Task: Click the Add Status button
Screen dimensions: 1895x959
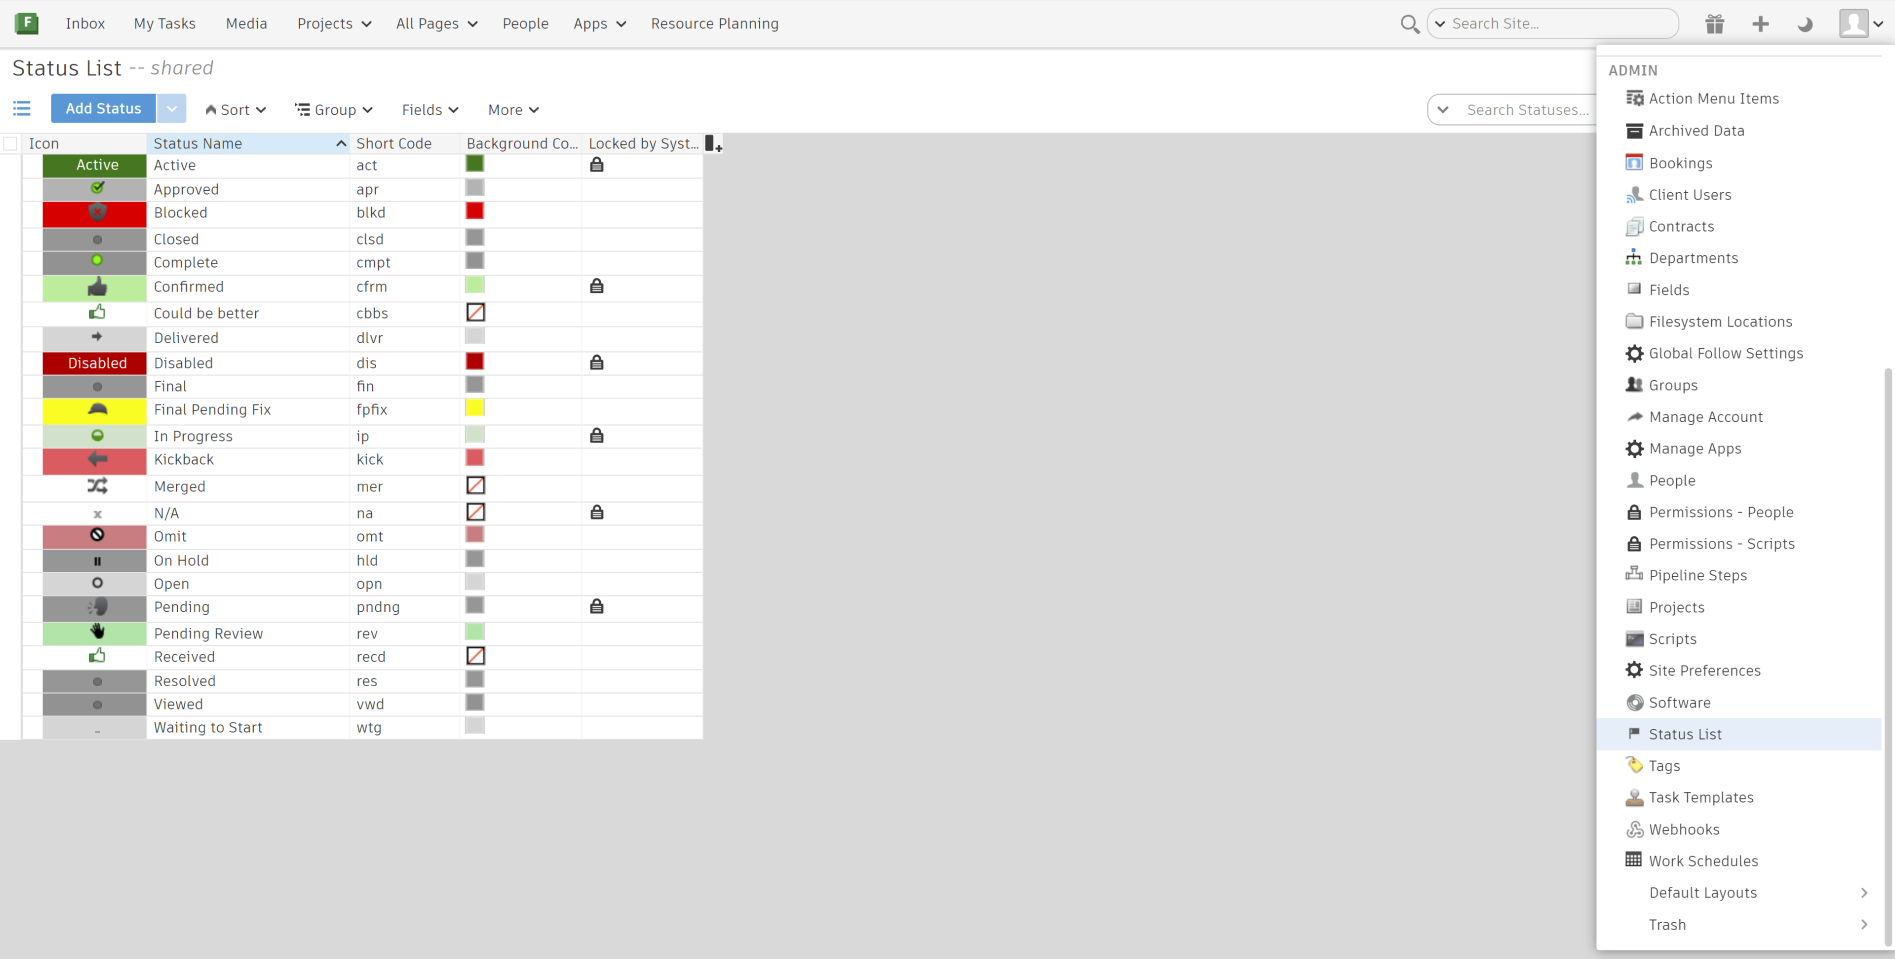Action: (103, 108)
